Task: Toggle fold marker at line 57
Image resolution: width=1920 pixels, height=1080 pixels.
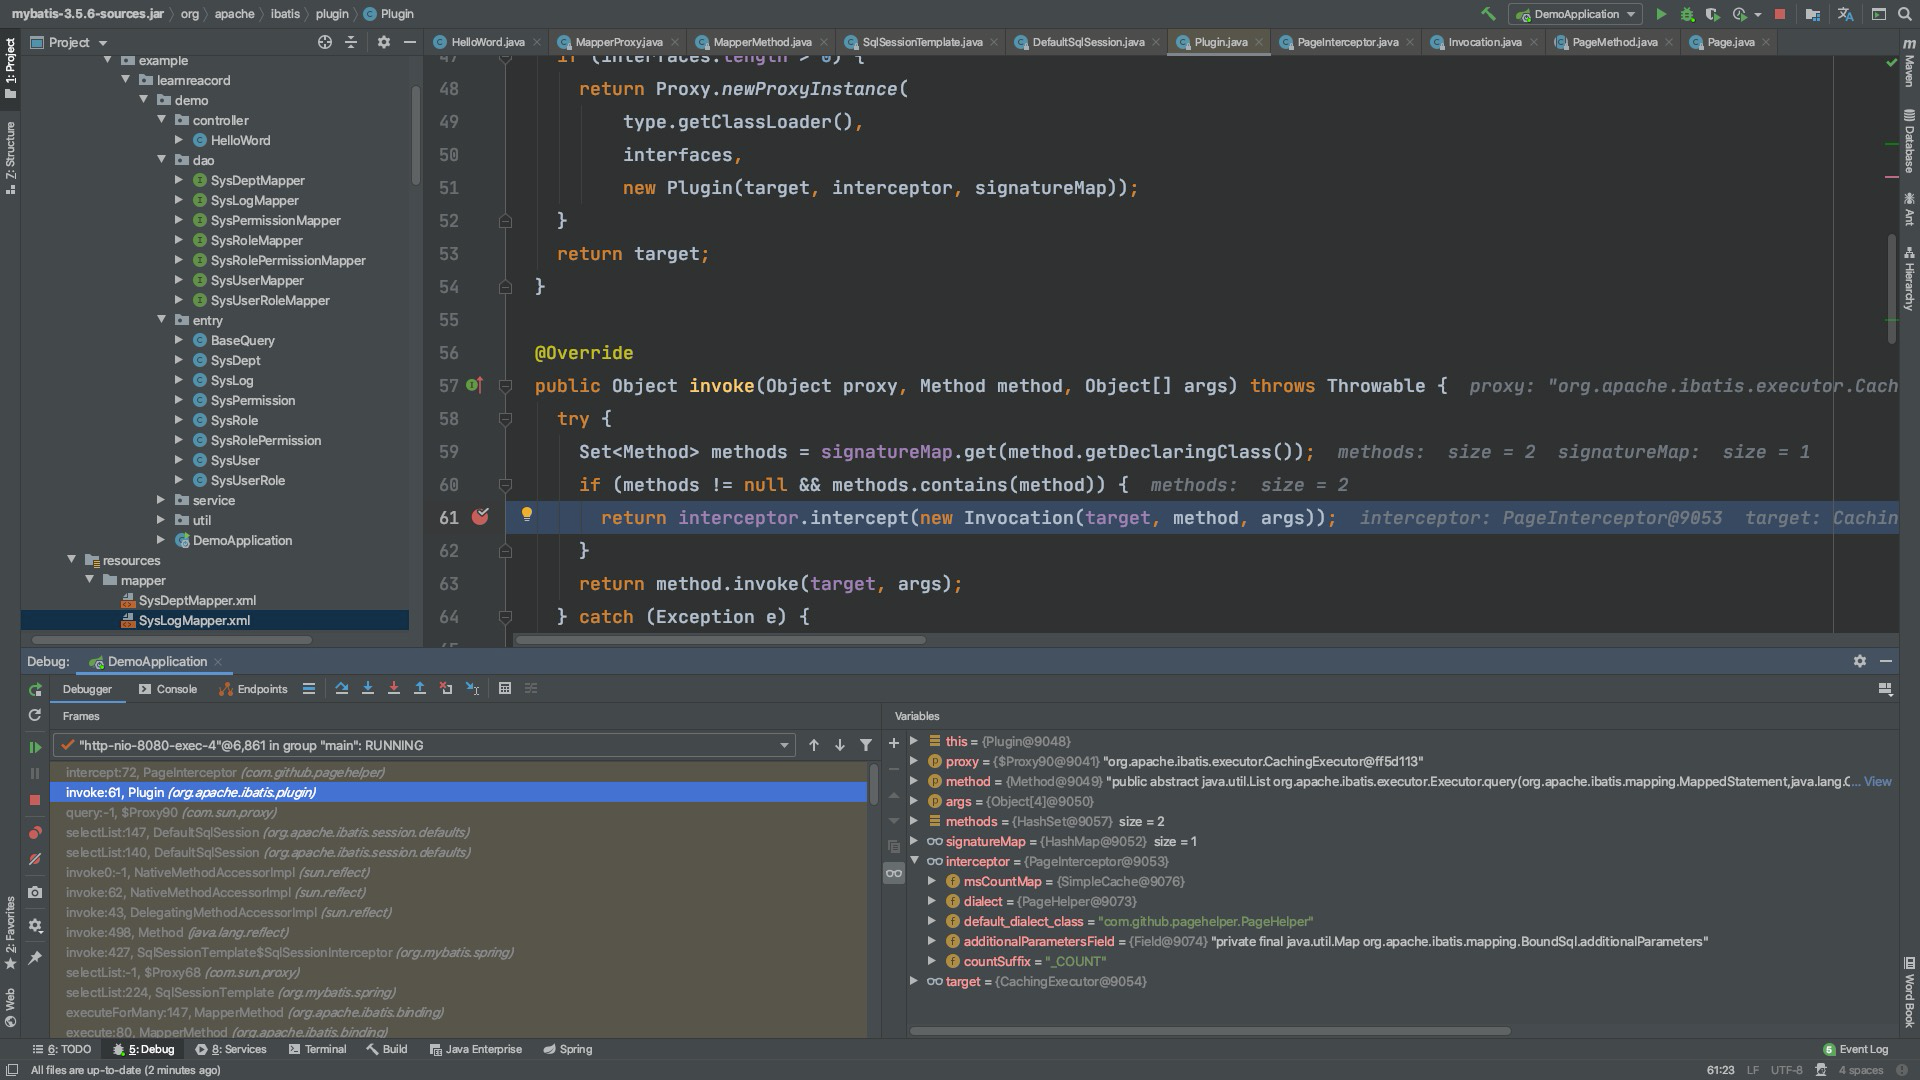Action: (505, 386)
